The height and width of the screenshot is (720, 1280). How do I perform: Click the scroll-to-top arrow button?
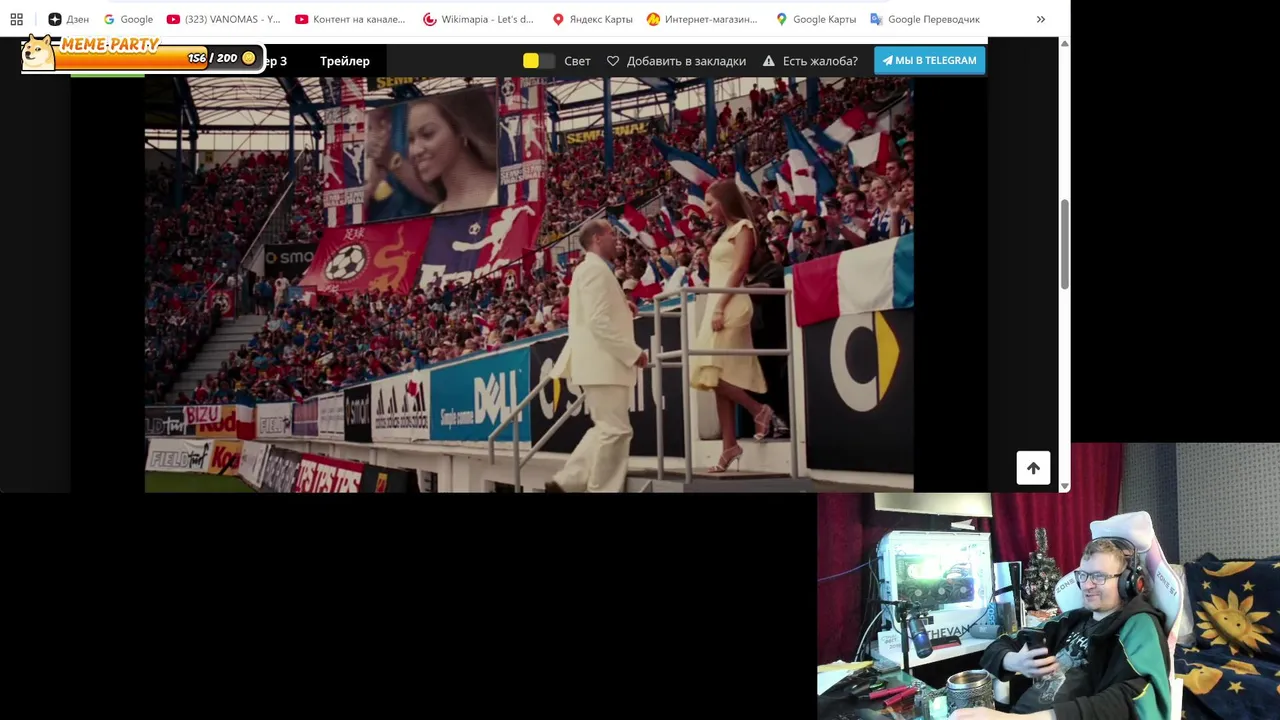(x=1033, y=468)
